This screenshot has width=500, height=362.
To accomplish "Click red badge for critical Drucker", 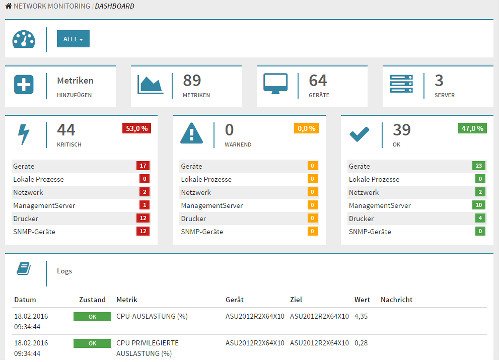I will click(143, 218).
